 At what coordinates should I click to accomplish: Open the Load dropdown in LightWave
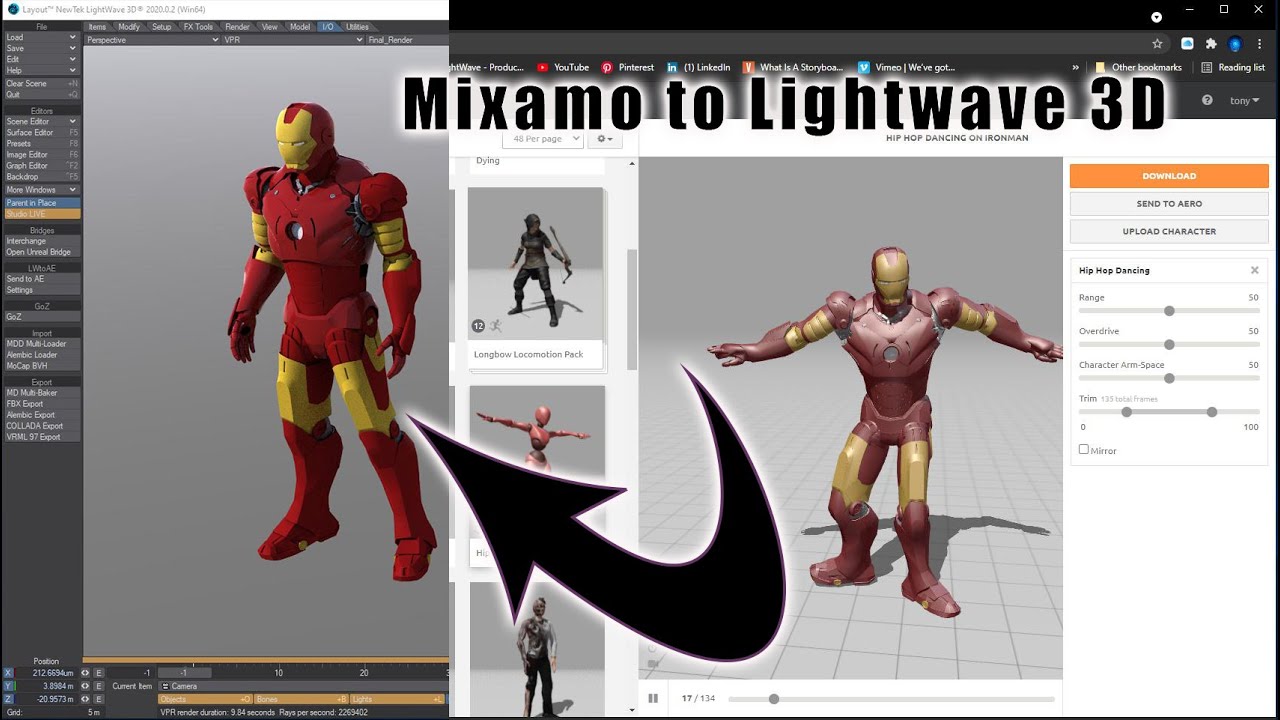click(41, 37)
